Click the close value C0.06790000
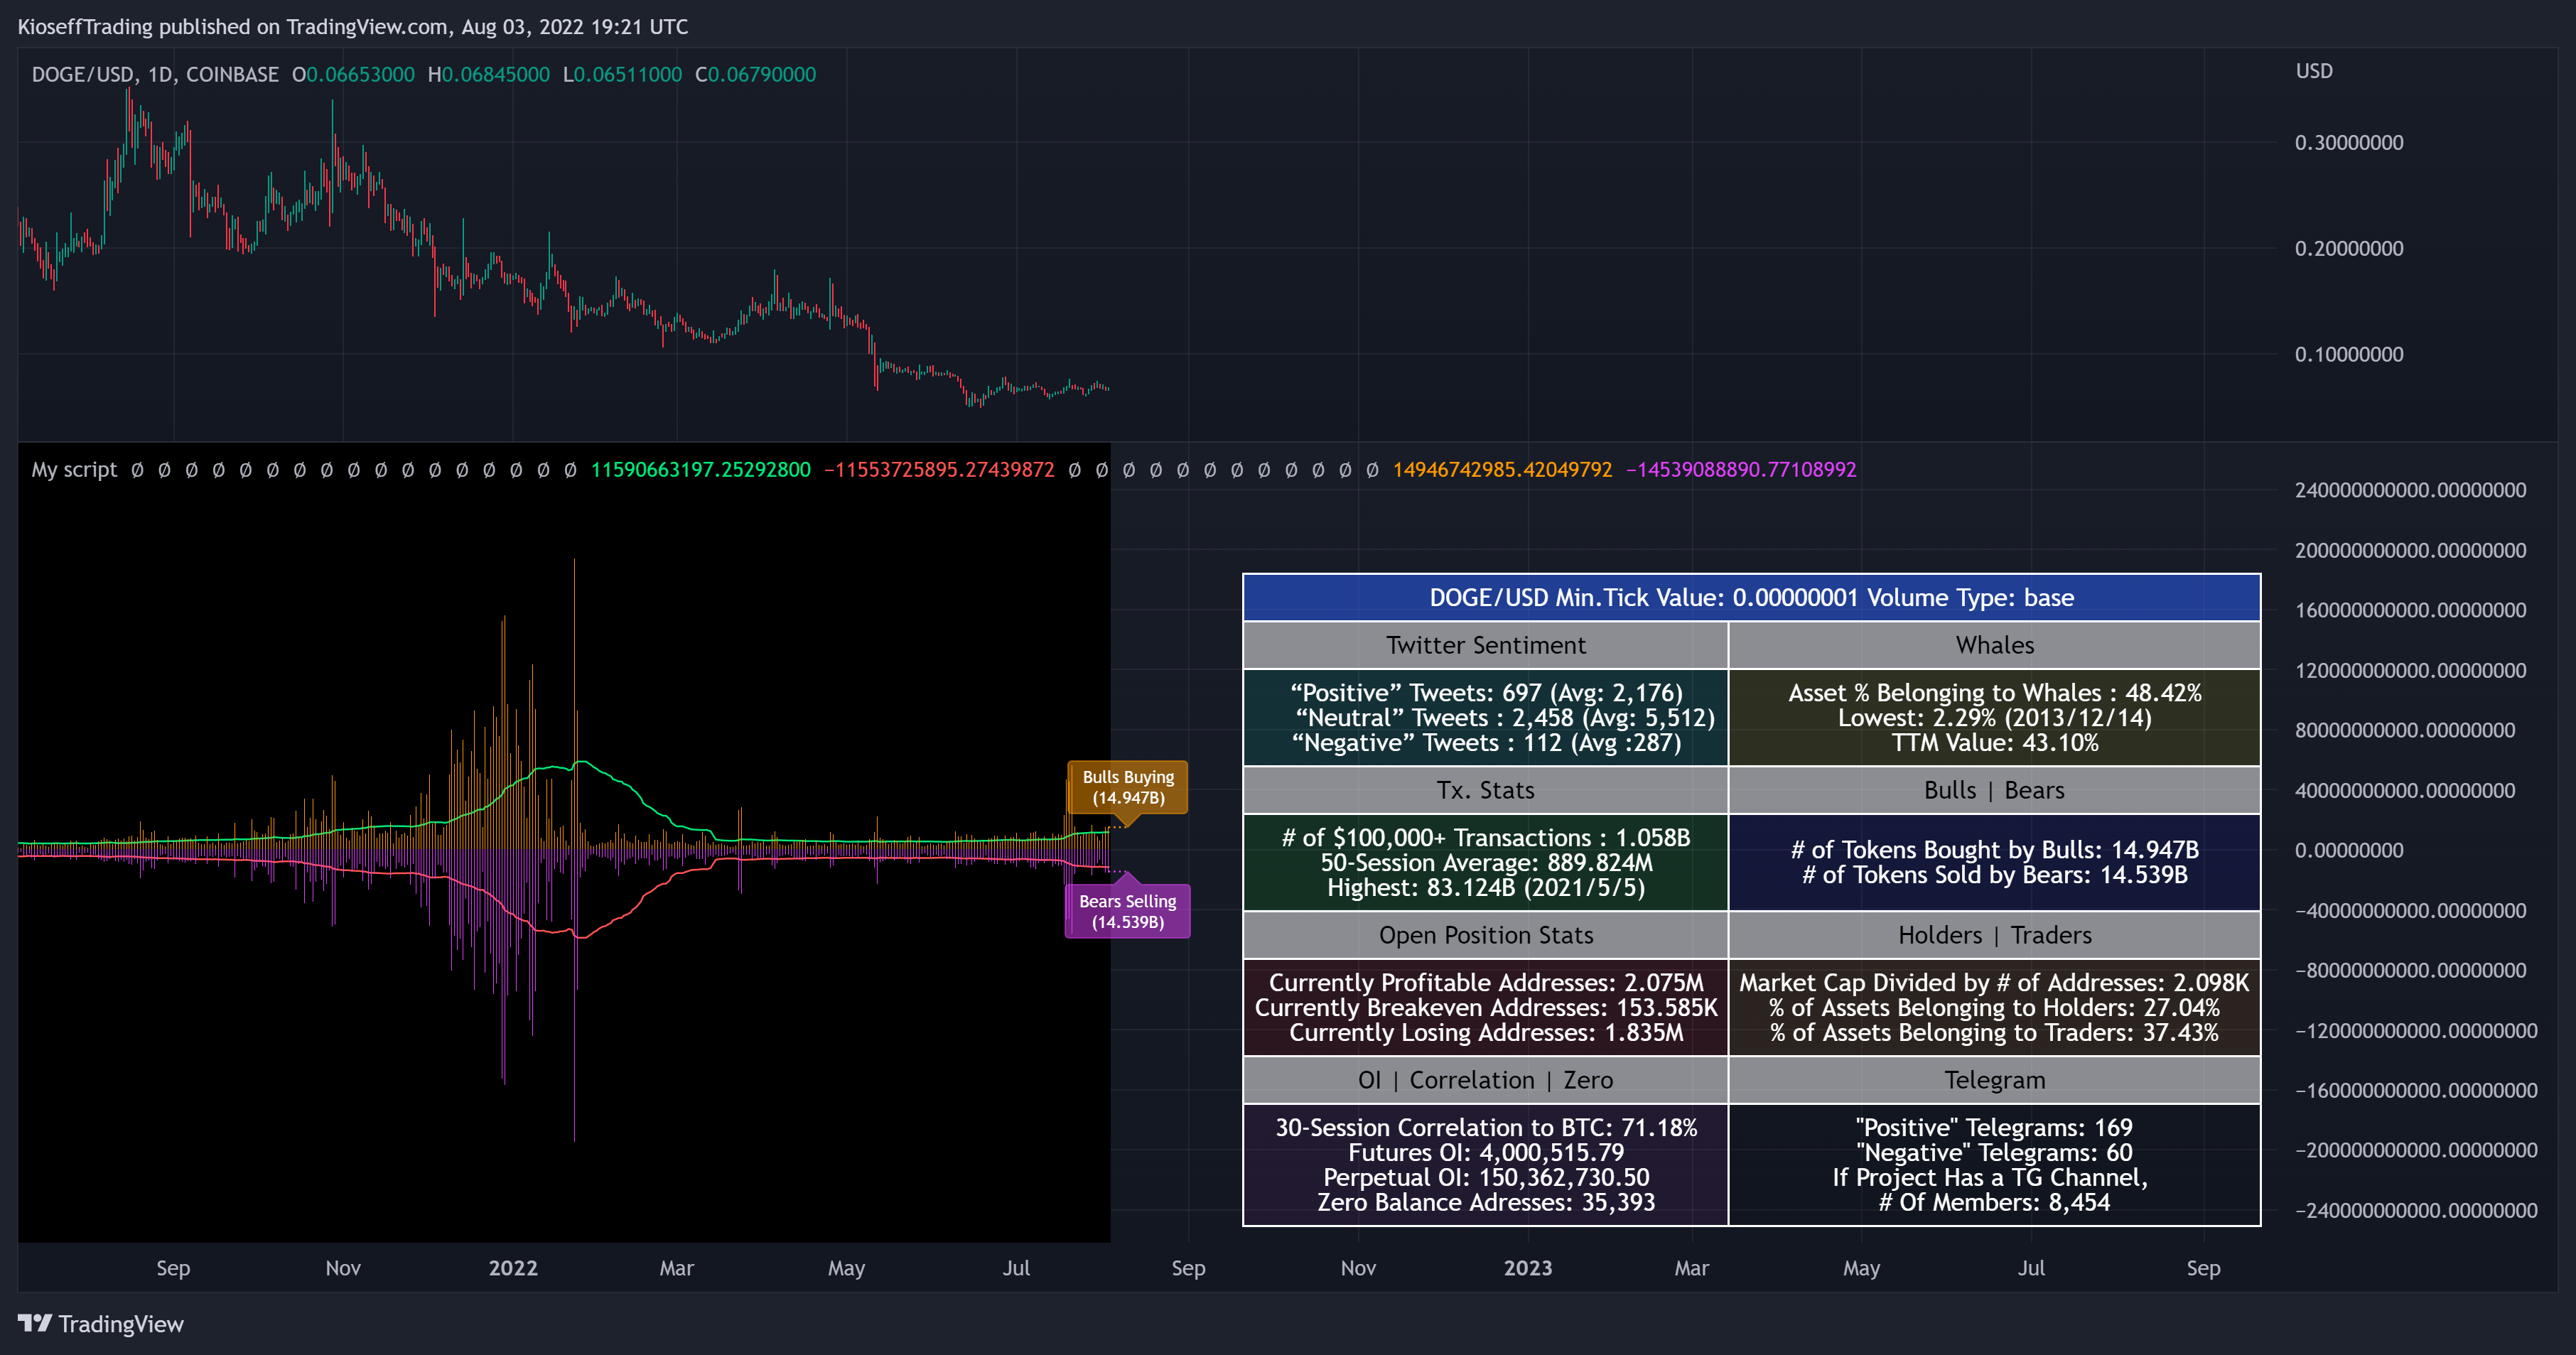Image resolution: width=2576 pixels, height=1355 pixels. [x=755, y=75]
